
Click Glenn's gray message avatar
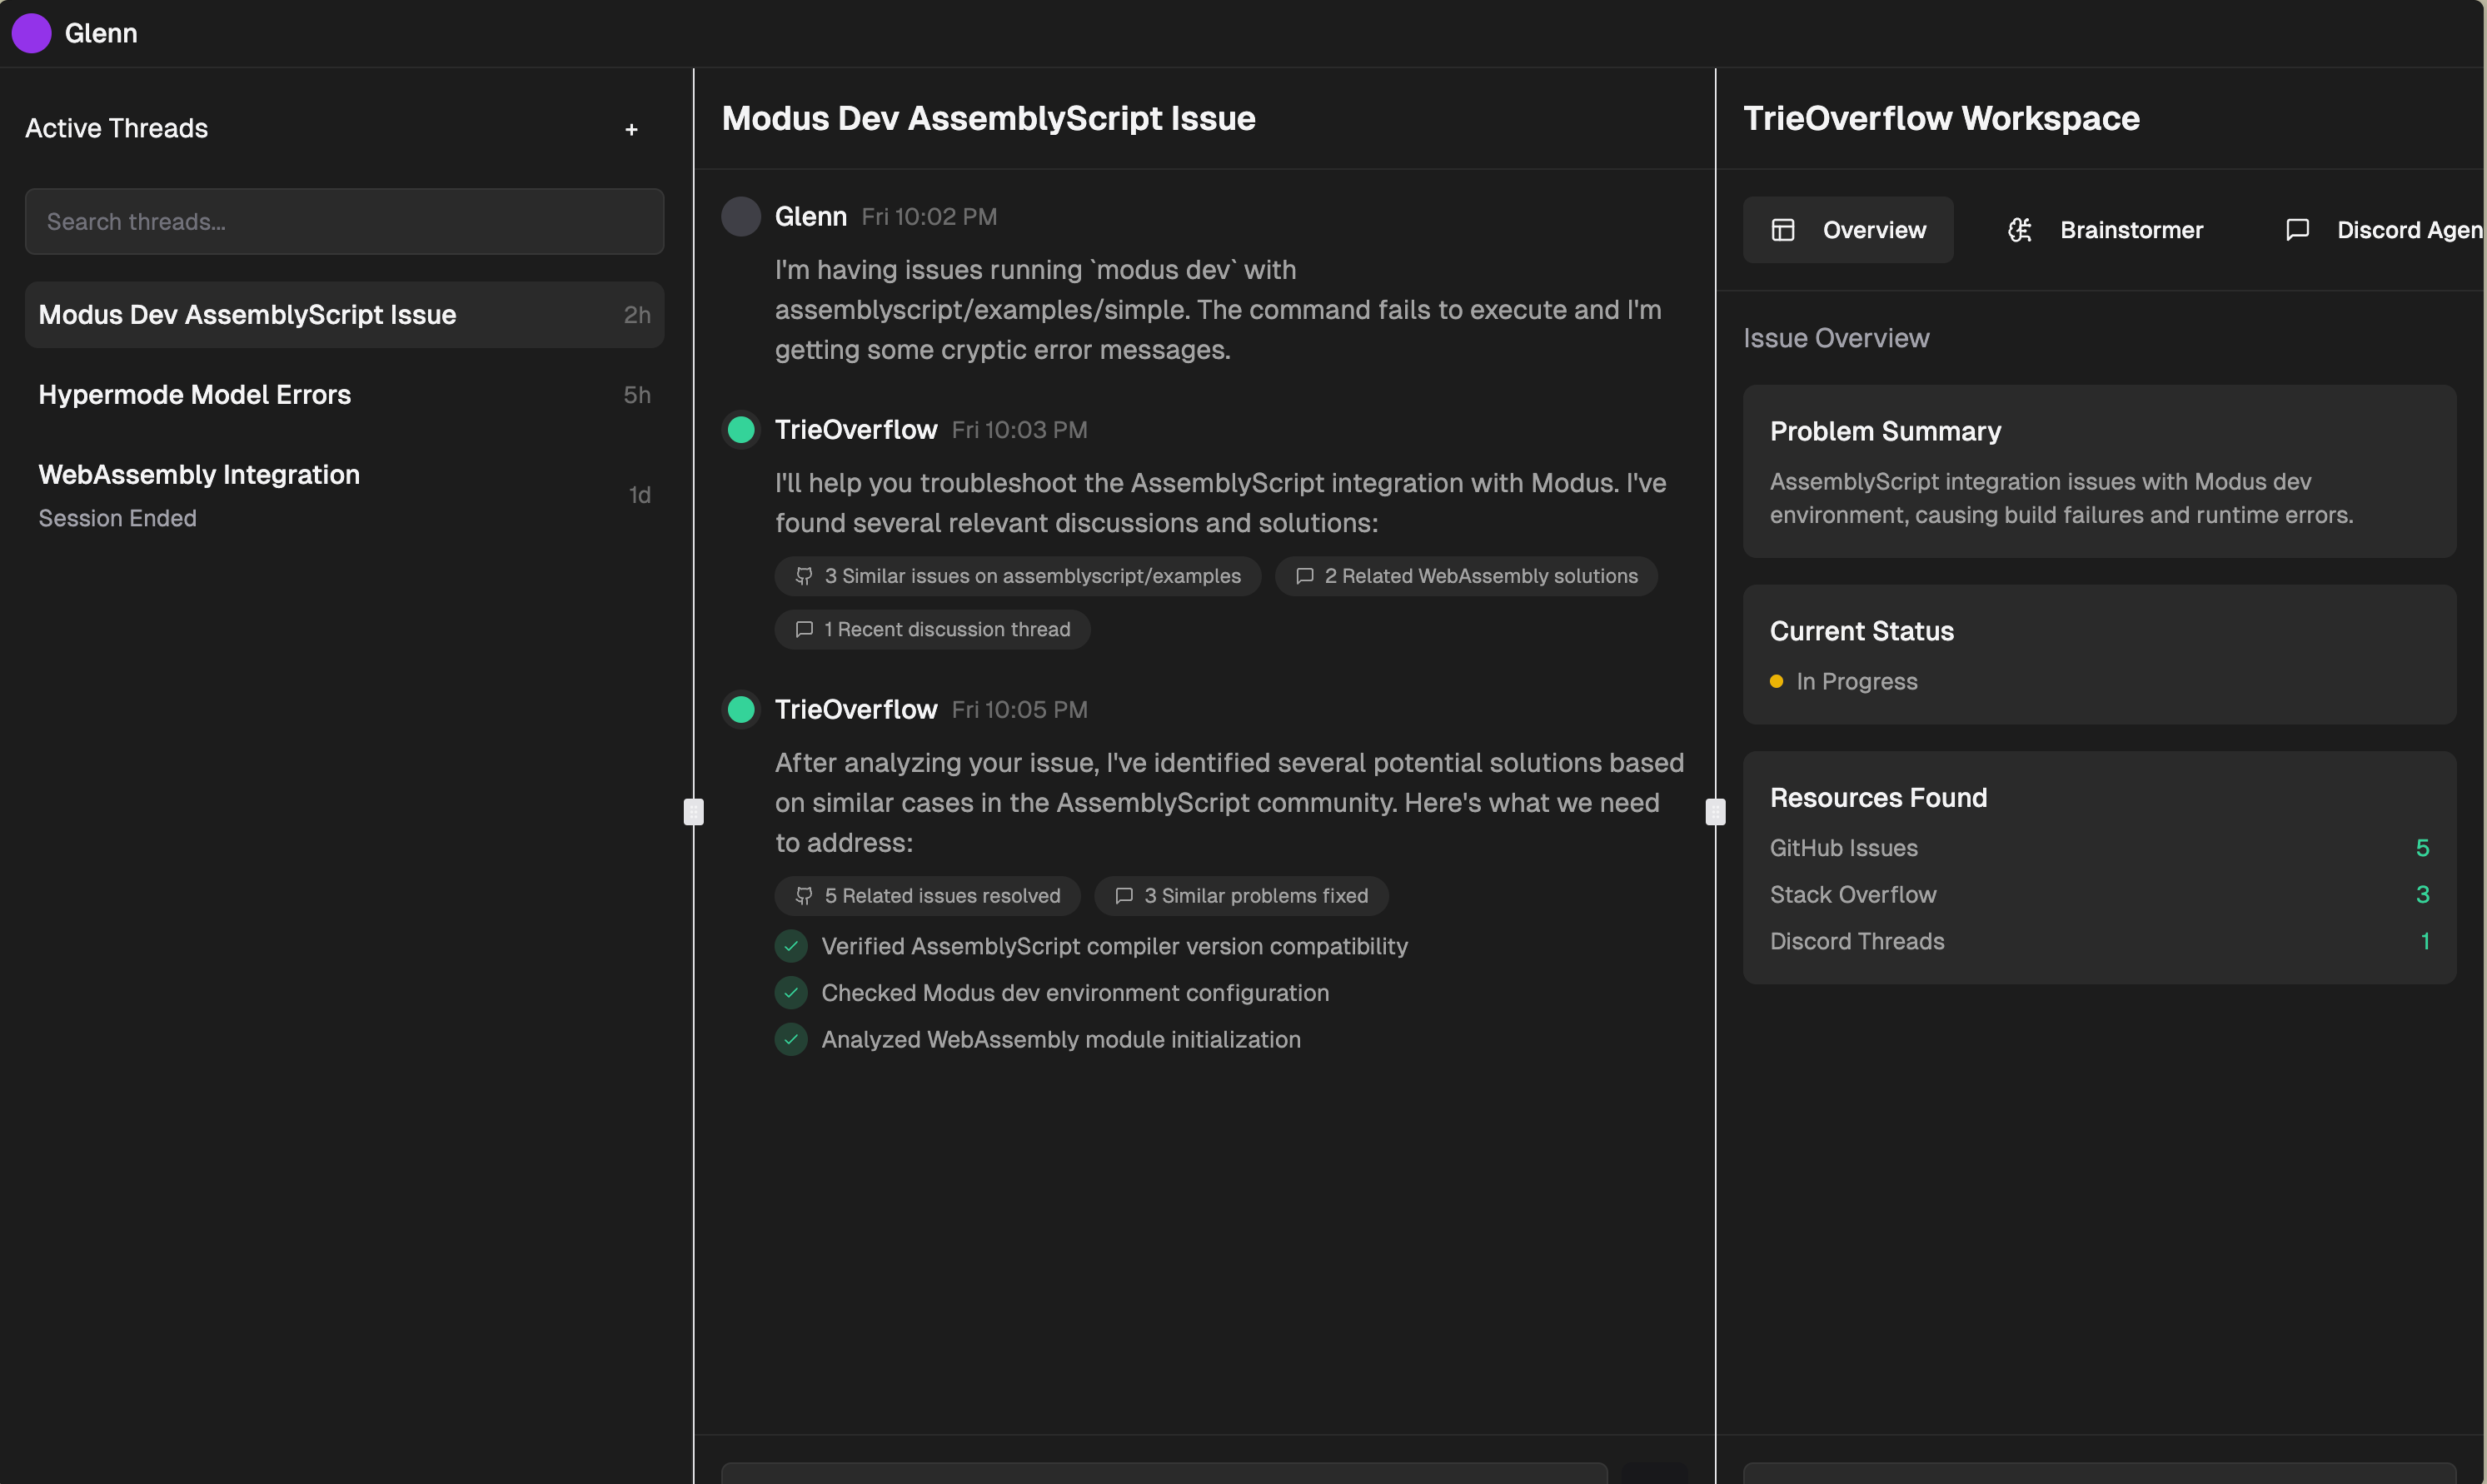click(x=741, y=217)
